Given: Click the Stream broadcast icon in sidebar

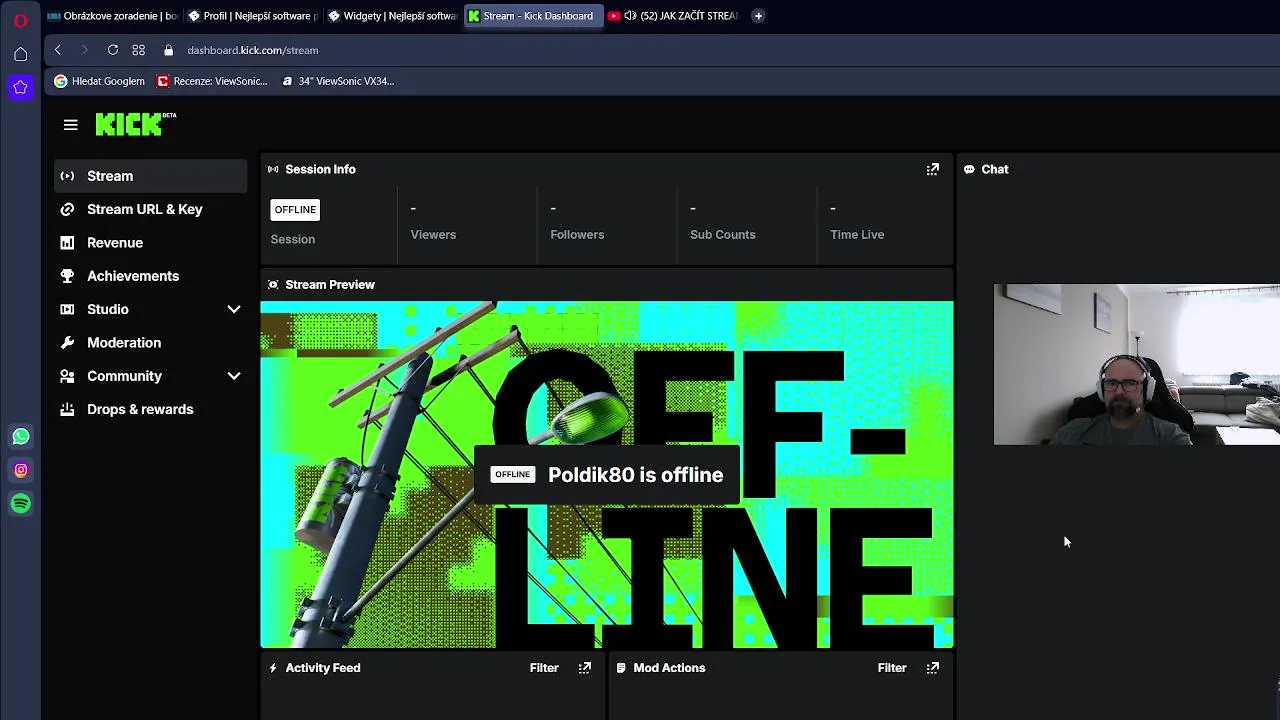Looking at the screenshot, I should pyautogui.click(x=67, y=176).
